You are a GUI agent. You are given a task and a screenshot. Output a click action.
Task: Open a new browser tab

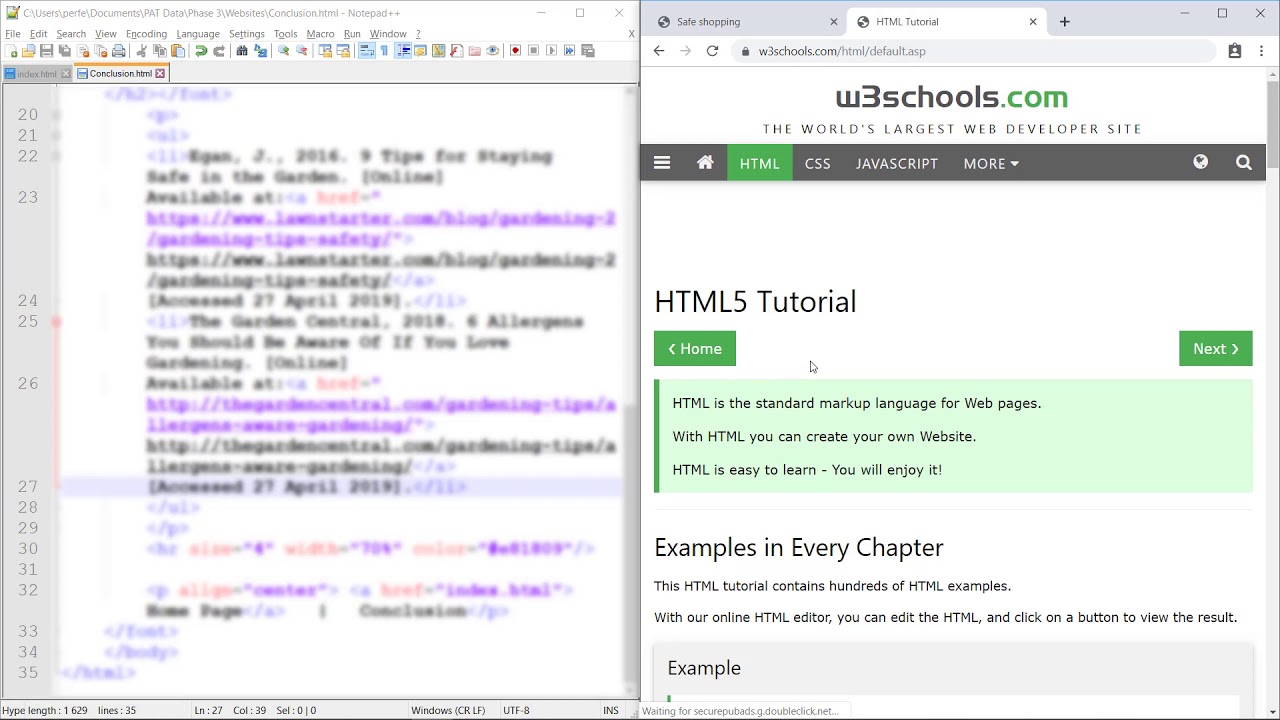pyautogui.click(x=1064, y=21)
